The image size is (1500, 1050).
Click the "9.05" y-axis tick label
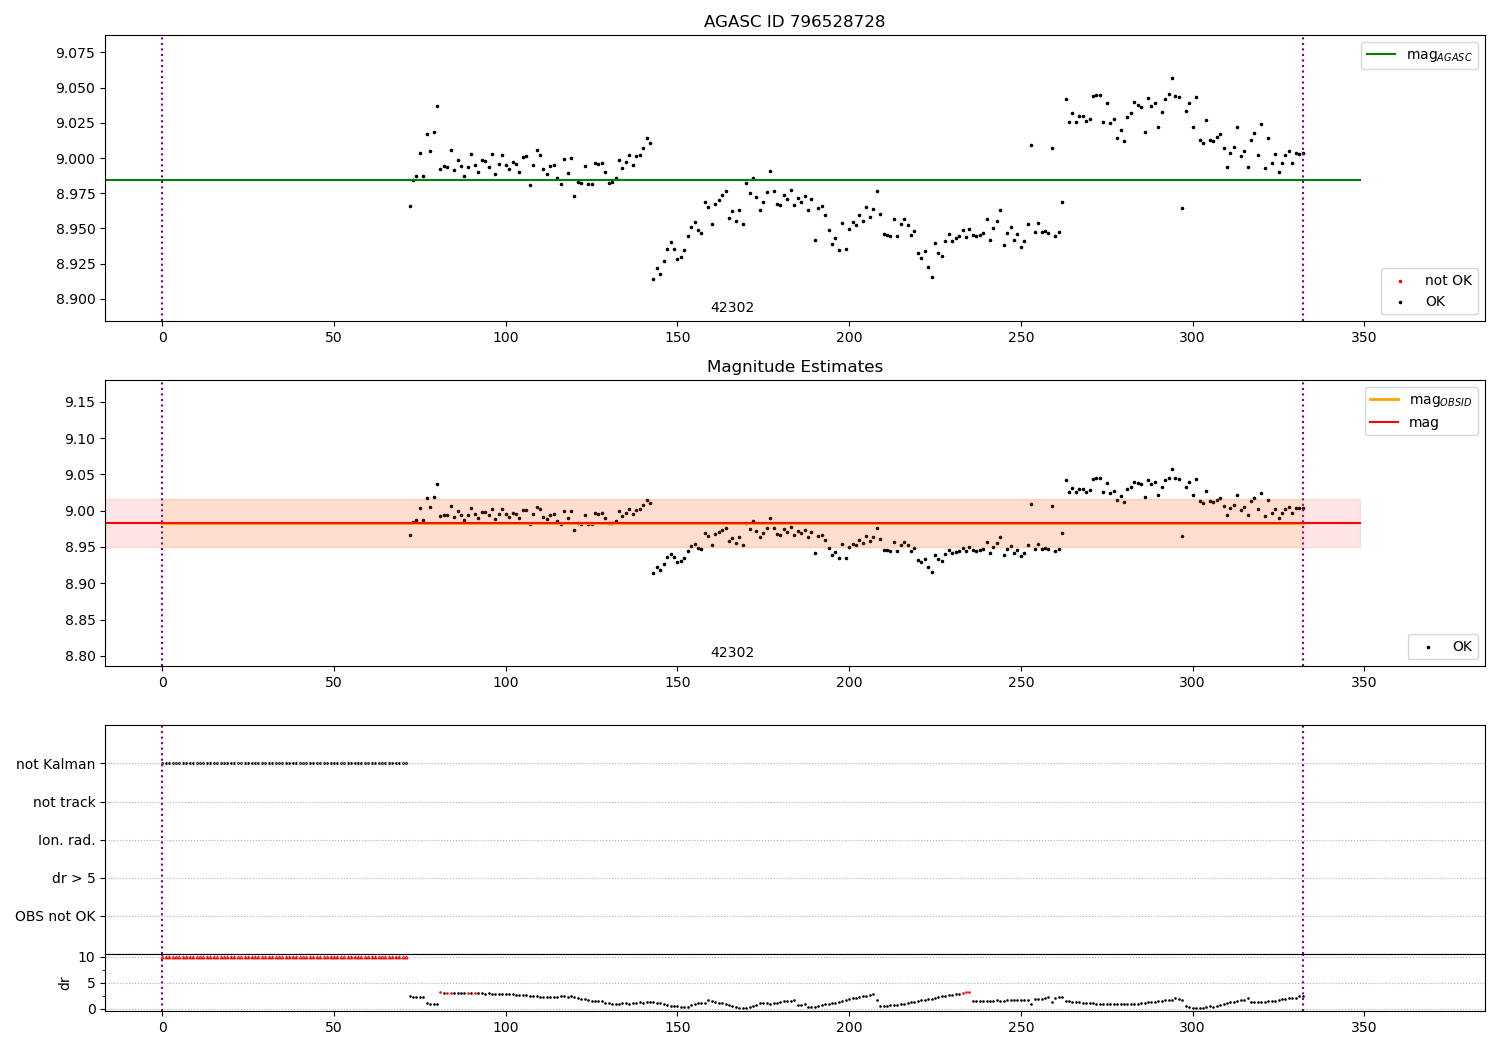pyautogui.click(x=79, y=475)
